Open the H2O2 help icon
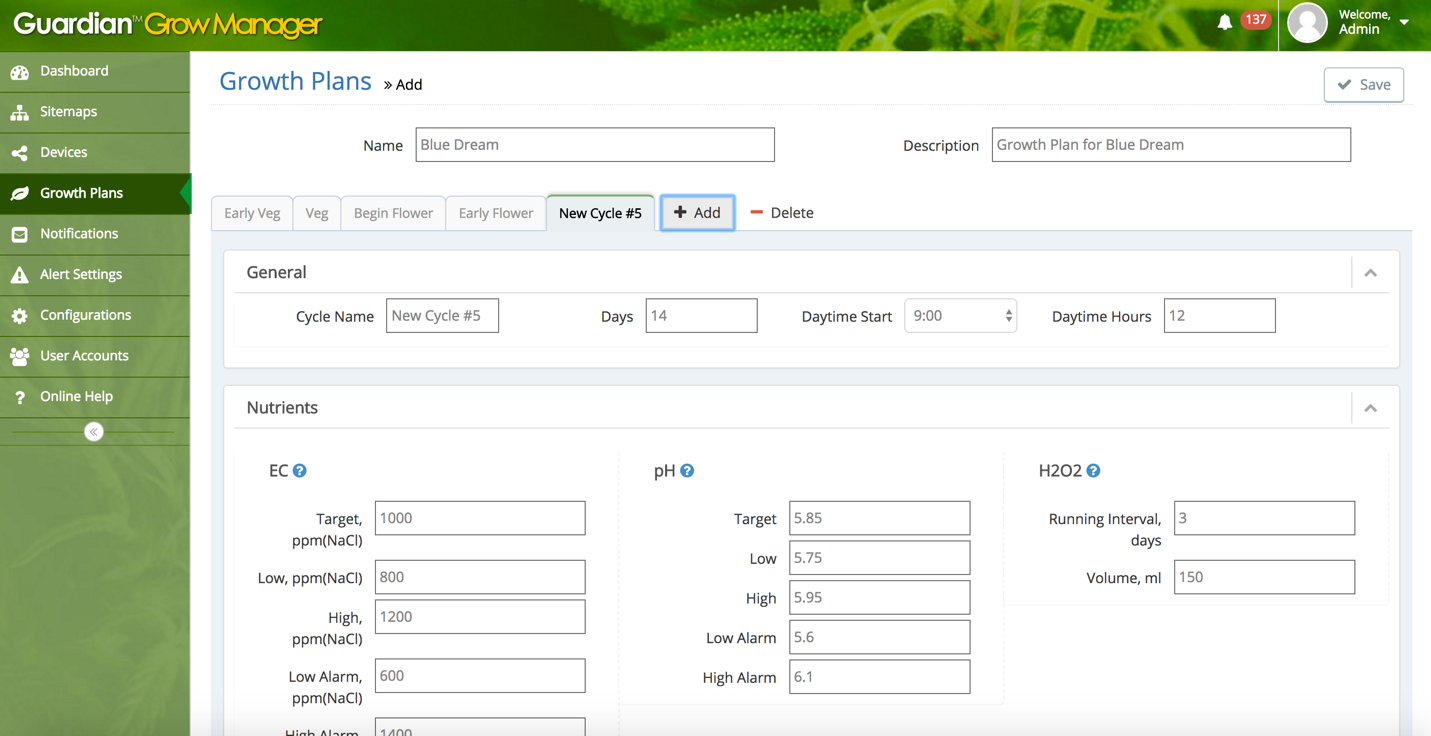The image size is (1431, 736). point(1093,470)
